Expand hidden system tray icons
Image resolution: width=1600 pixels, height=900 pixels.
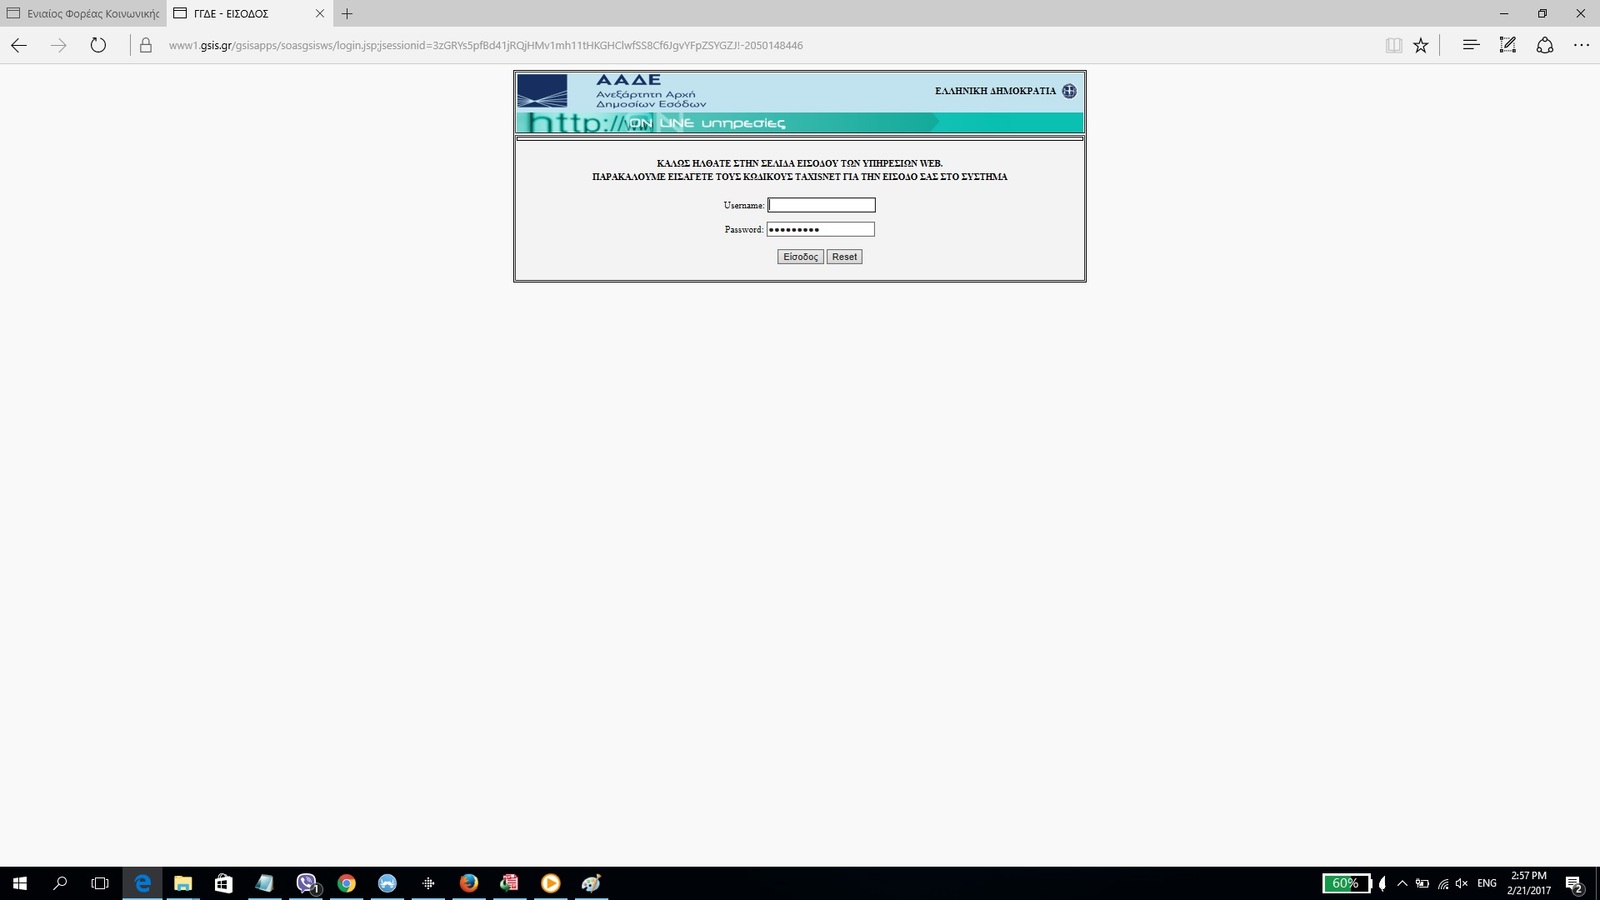coord(1402,883)
